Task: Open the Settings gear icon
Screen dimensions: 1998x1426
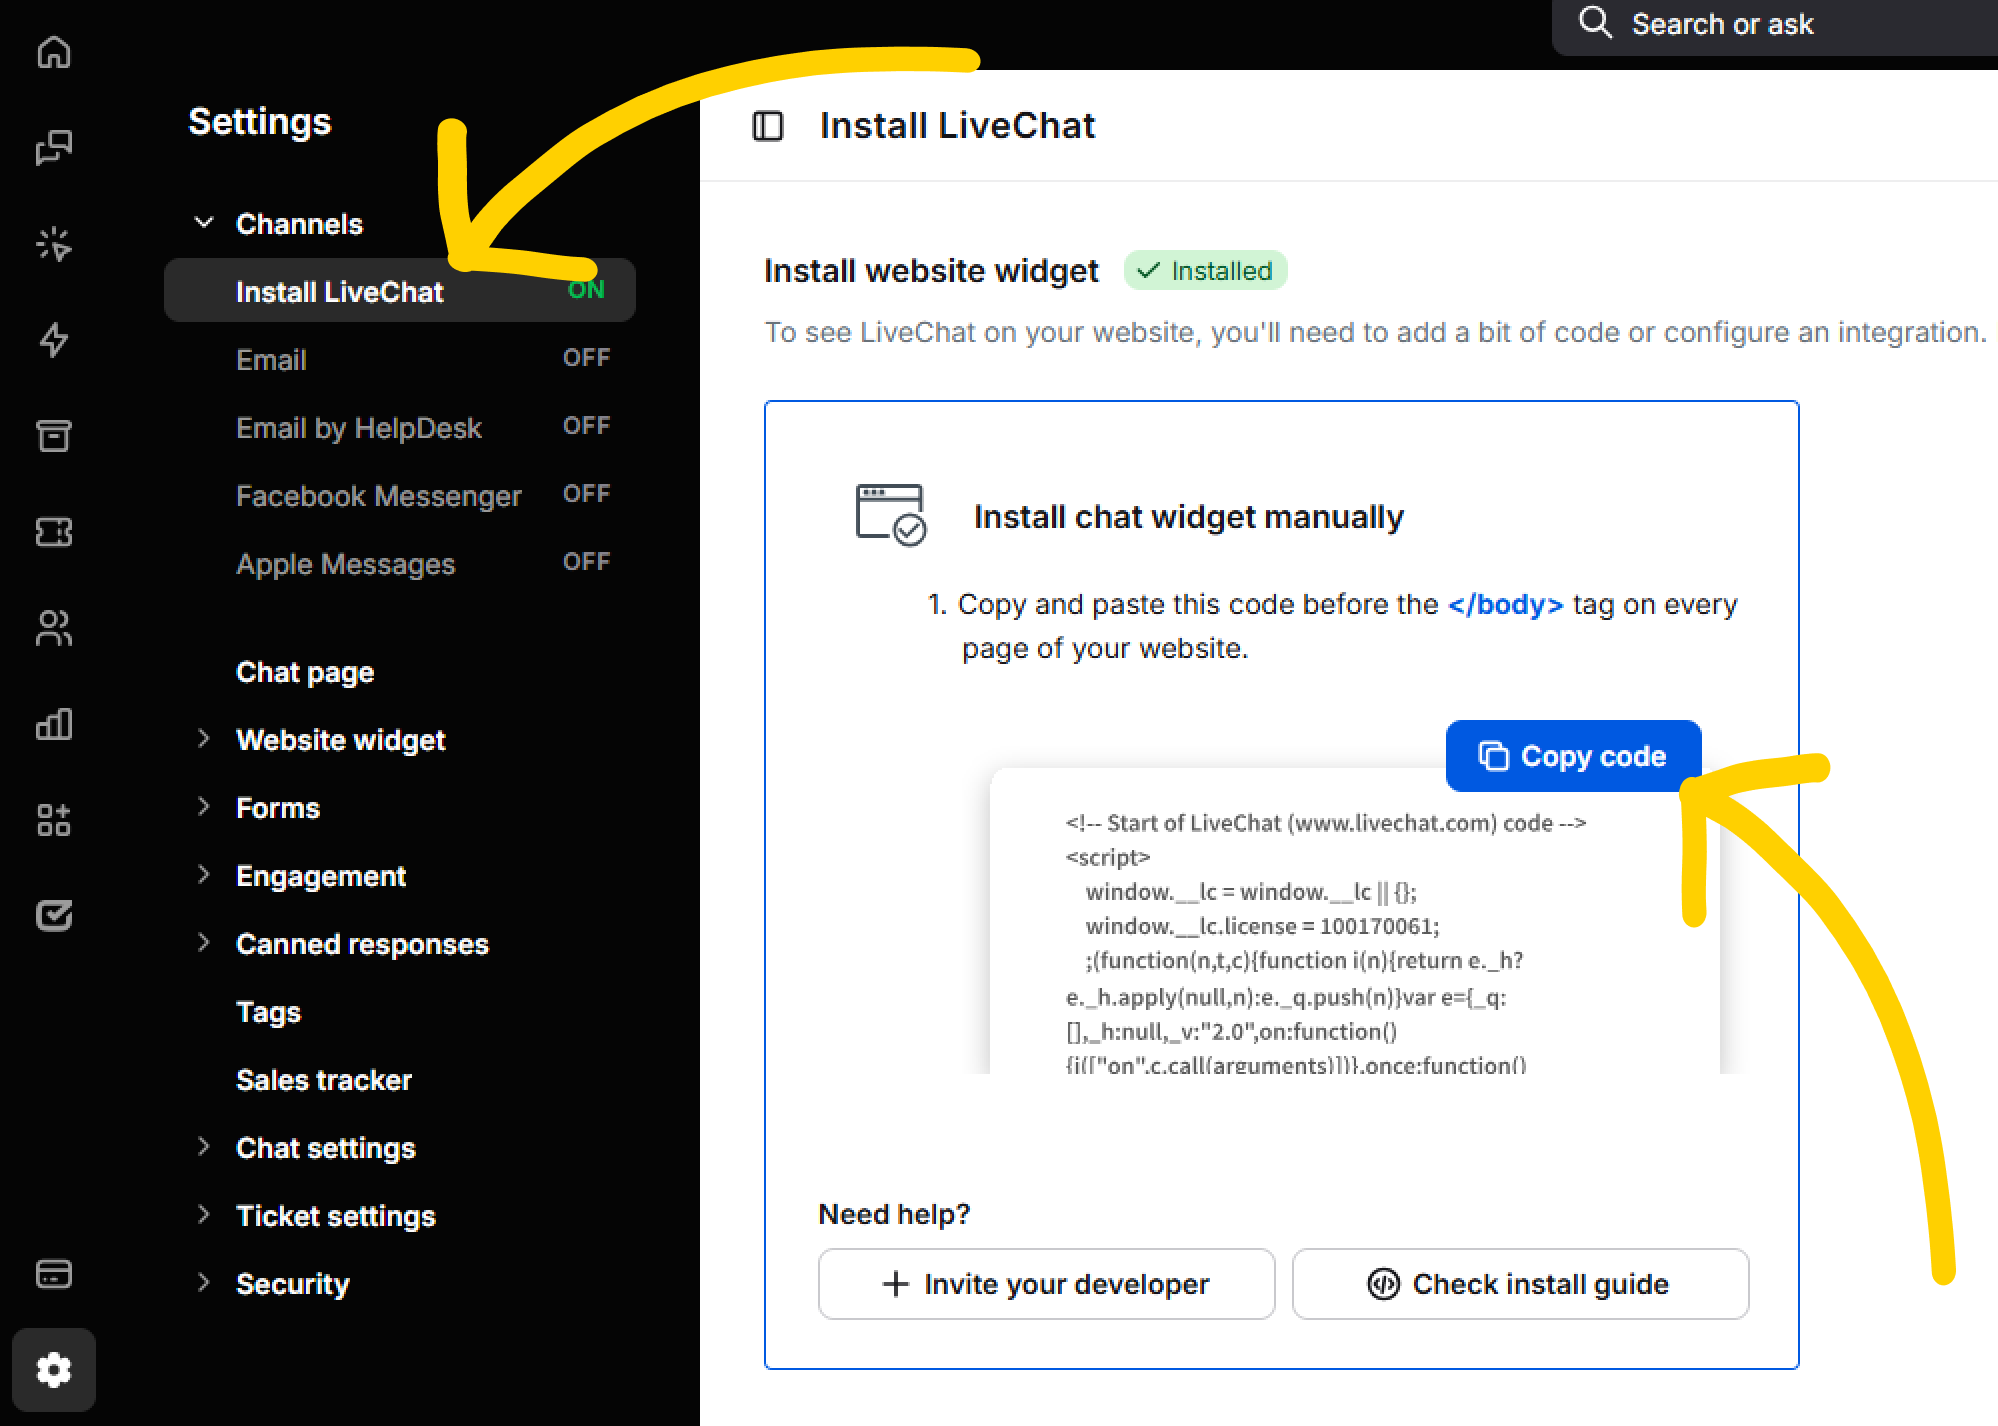Action: 54,1370
